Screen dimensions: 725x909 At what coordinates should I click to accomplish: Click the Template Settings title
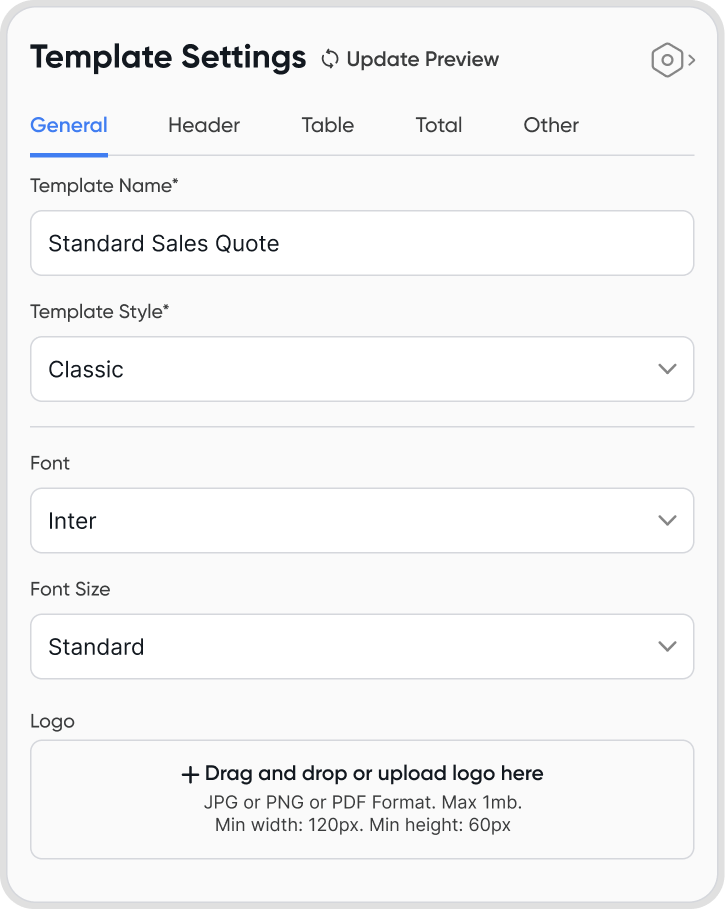168,58
